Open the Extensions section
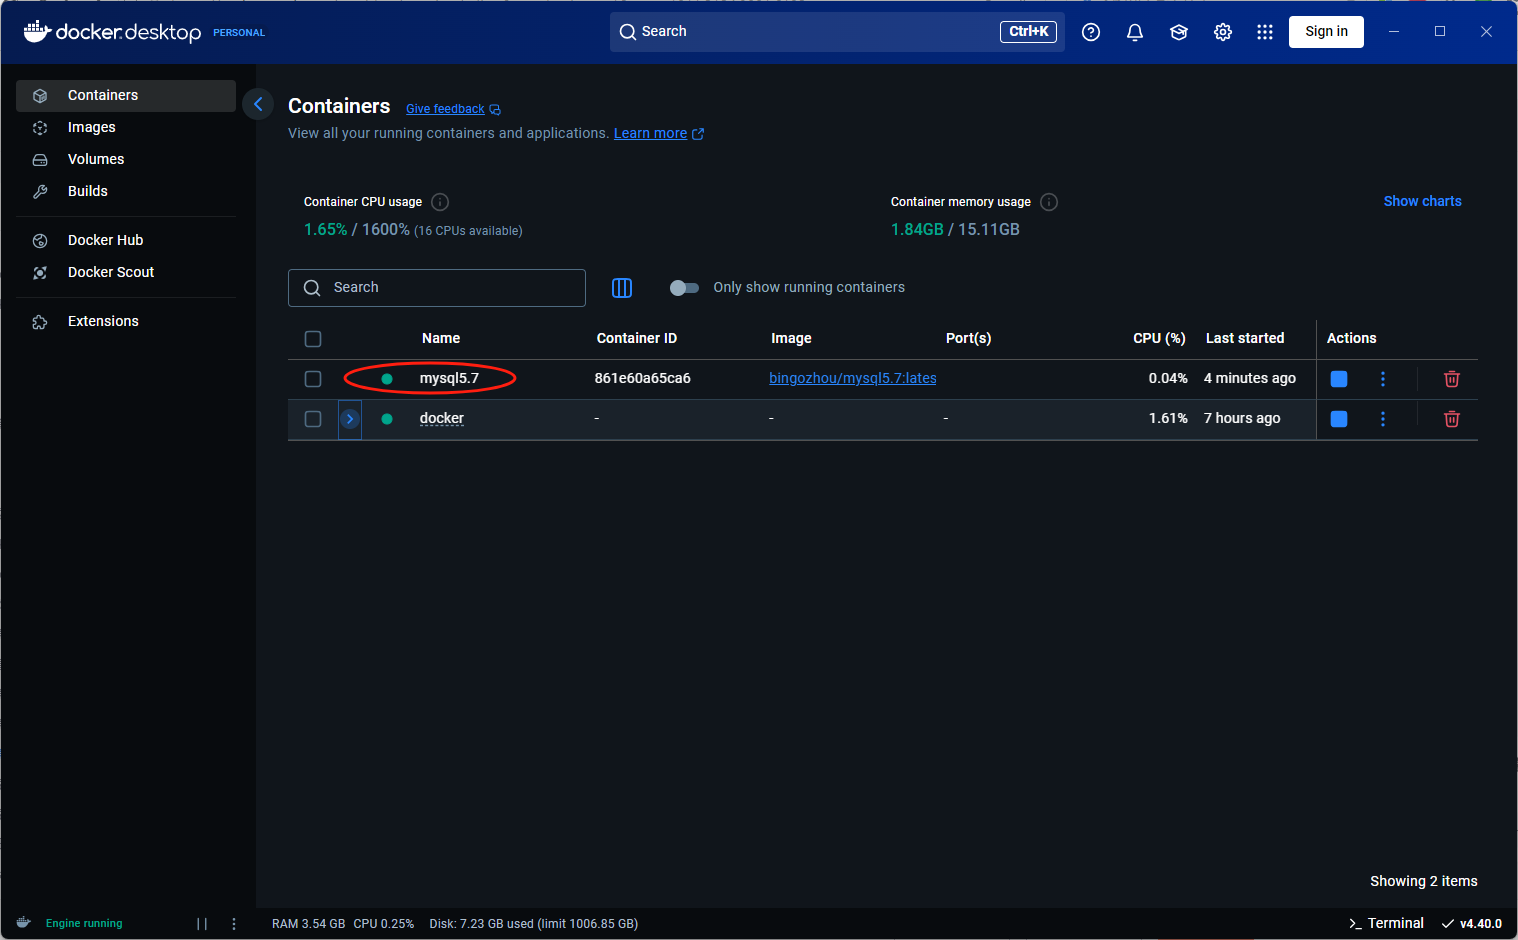 pyautogui.click(x=126, y=321)
